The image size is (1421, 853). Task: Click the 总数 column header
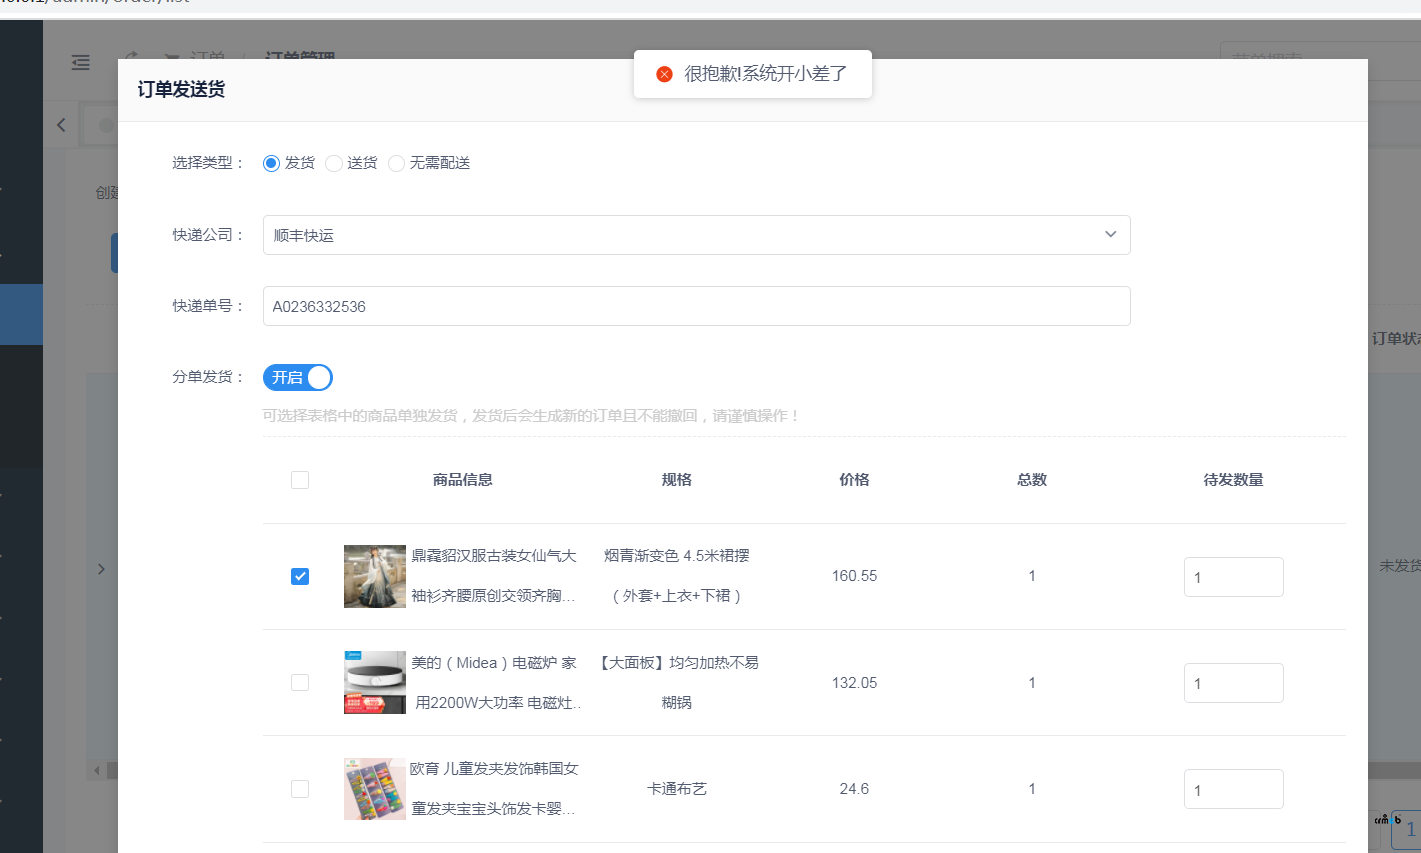pyautogui.click(x=1032, y=480)
